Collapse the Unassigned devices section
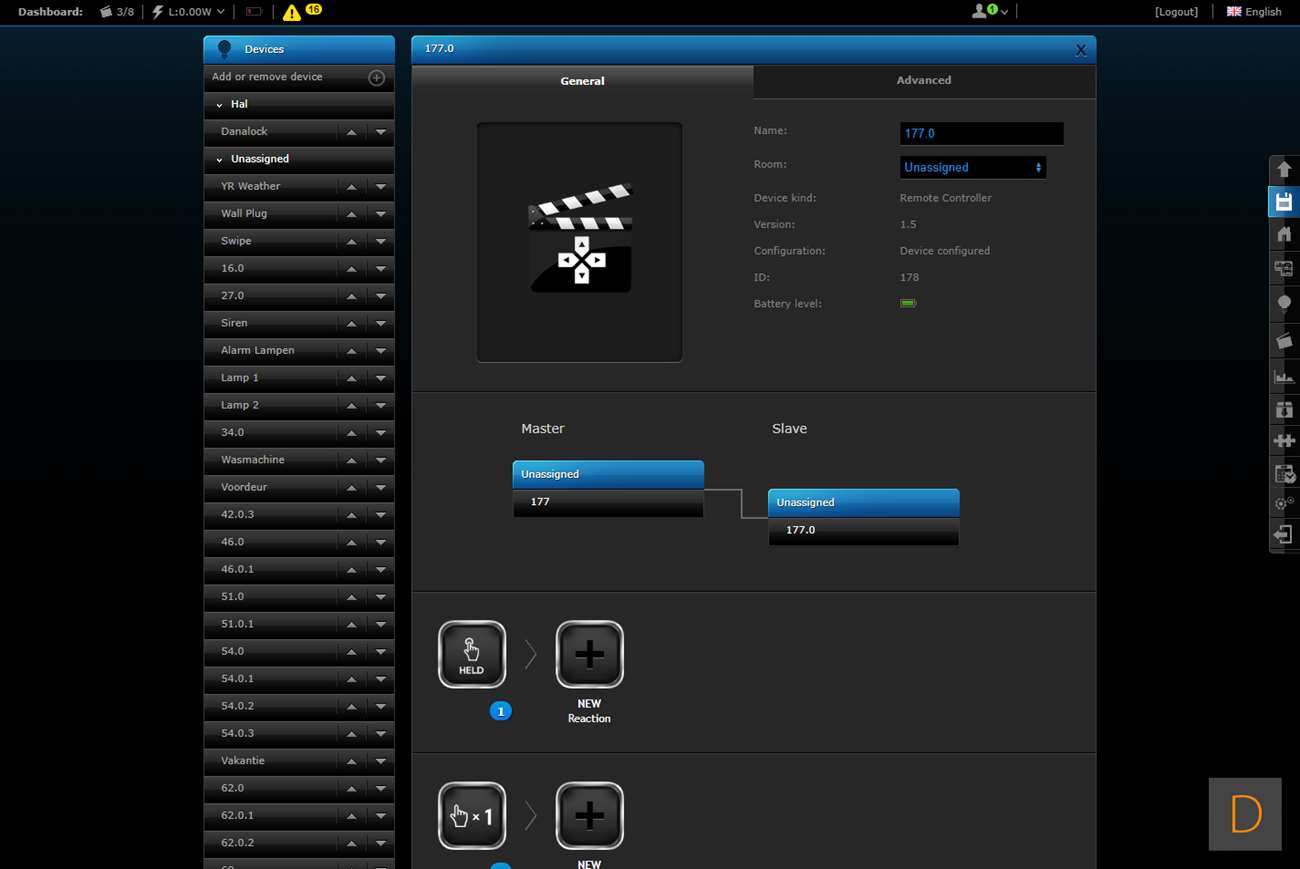The height and width of the screenshot is (869, 1300). click(x=220, y=160)
